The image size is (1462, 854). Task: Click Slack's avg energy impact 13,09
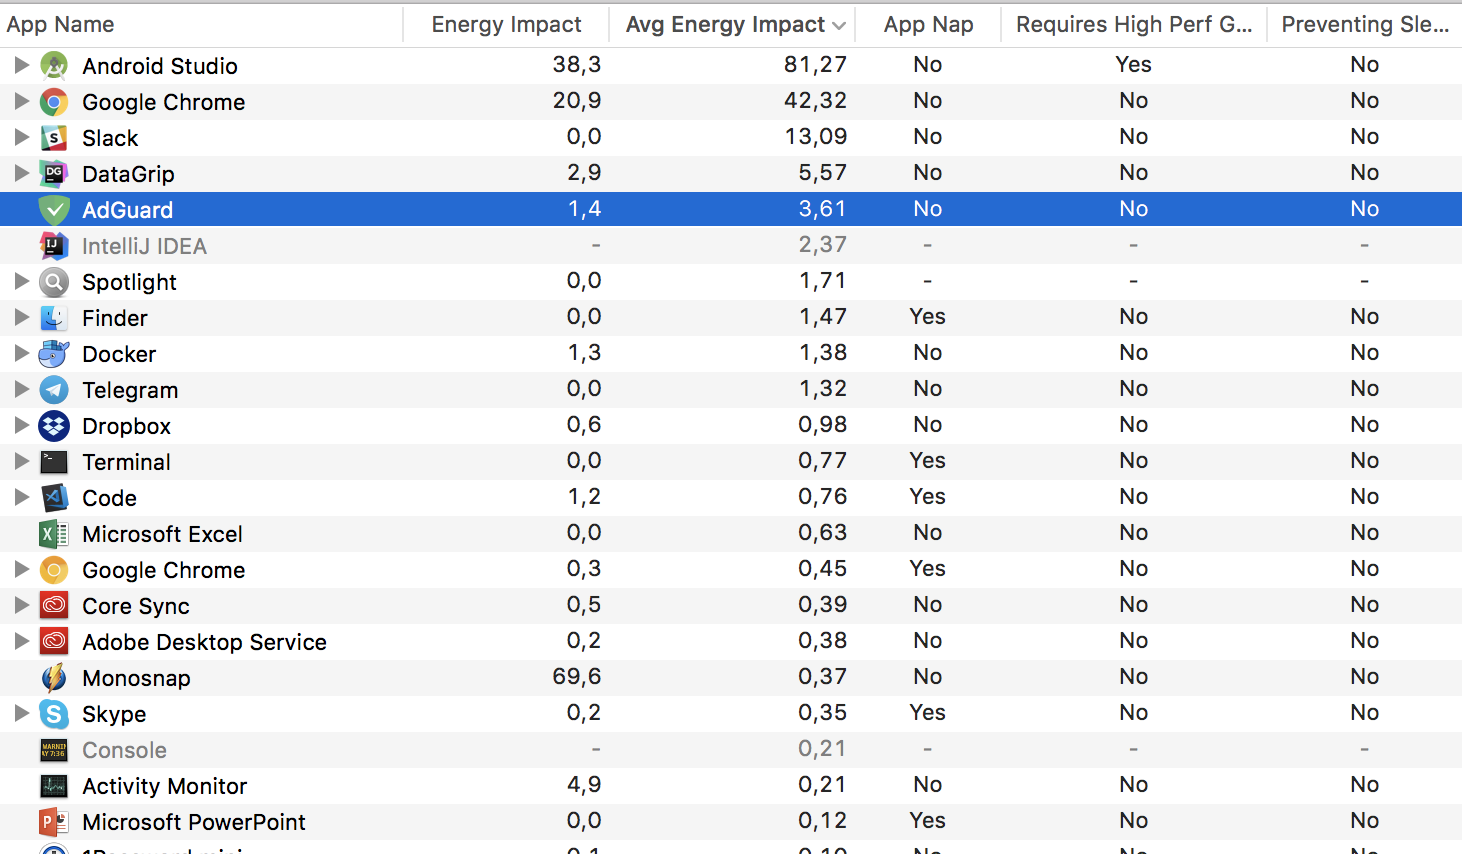point(816,137)
